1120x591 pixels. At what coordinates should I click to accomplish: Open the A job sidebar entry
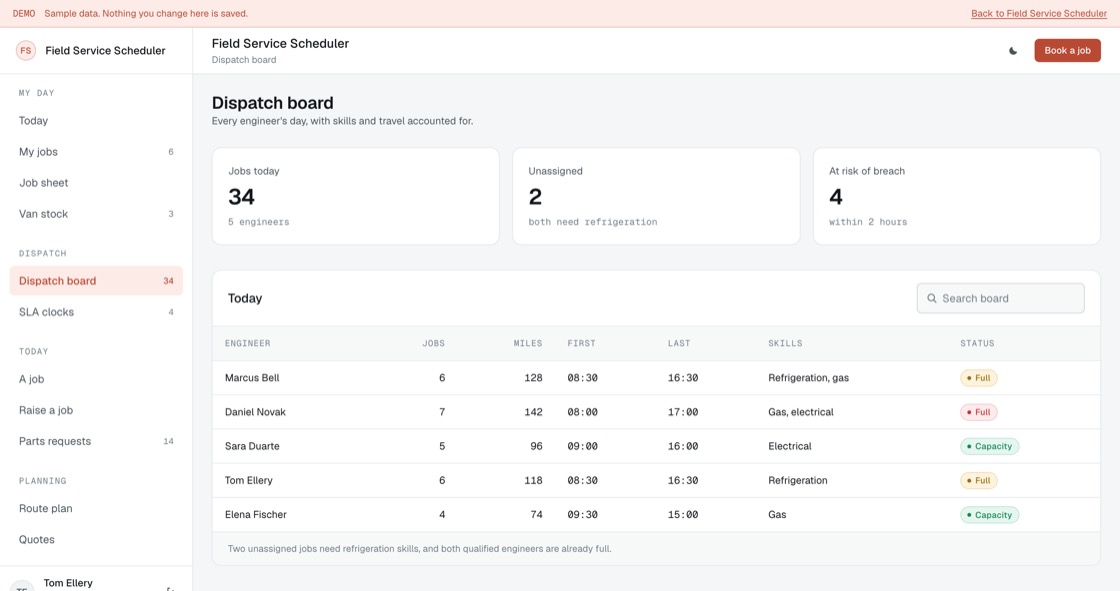click(96, 379)
